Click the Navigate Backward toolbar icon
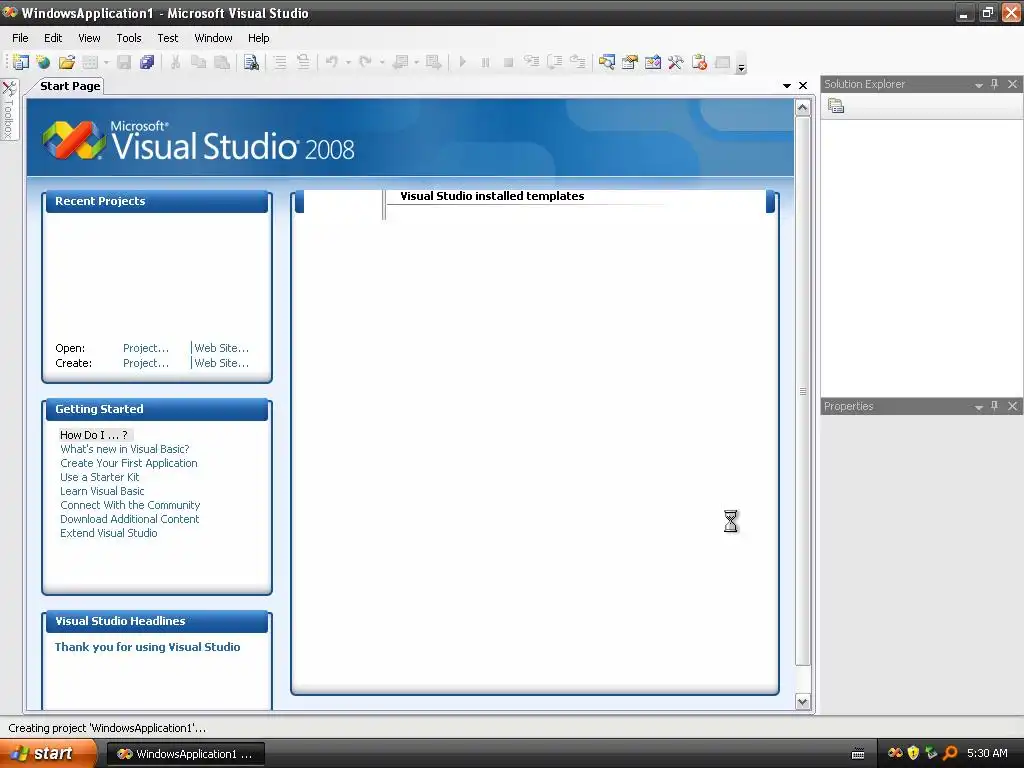 (x=400, y=62)
